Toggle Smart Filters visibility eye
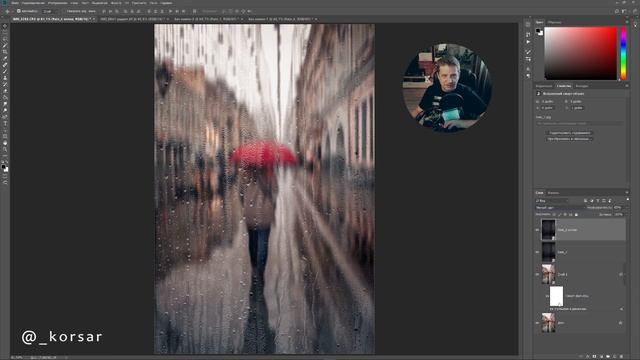 547,296
